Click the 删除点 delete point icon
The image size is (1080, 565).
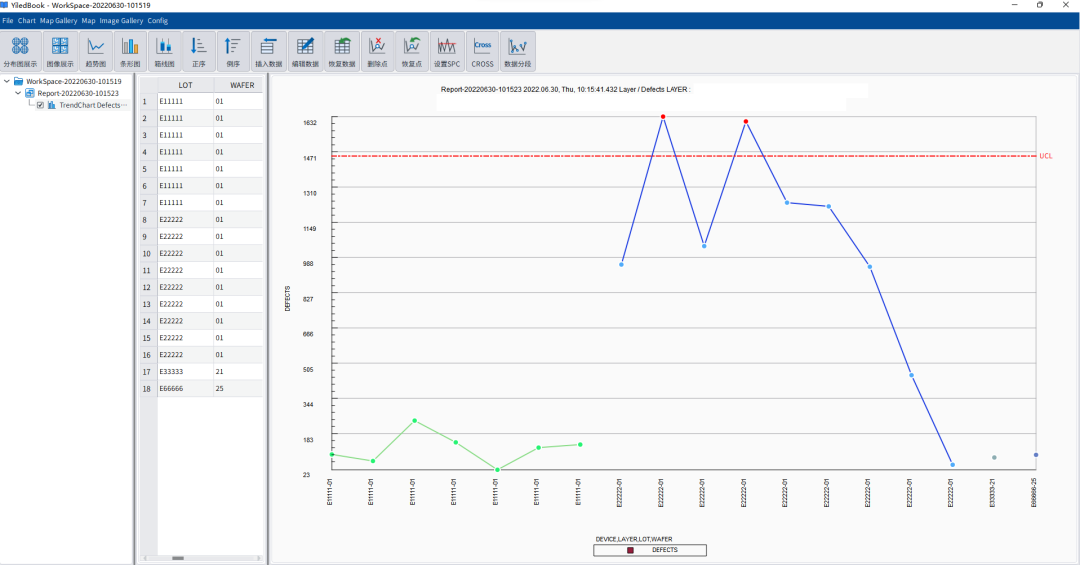tap(377, 50)
